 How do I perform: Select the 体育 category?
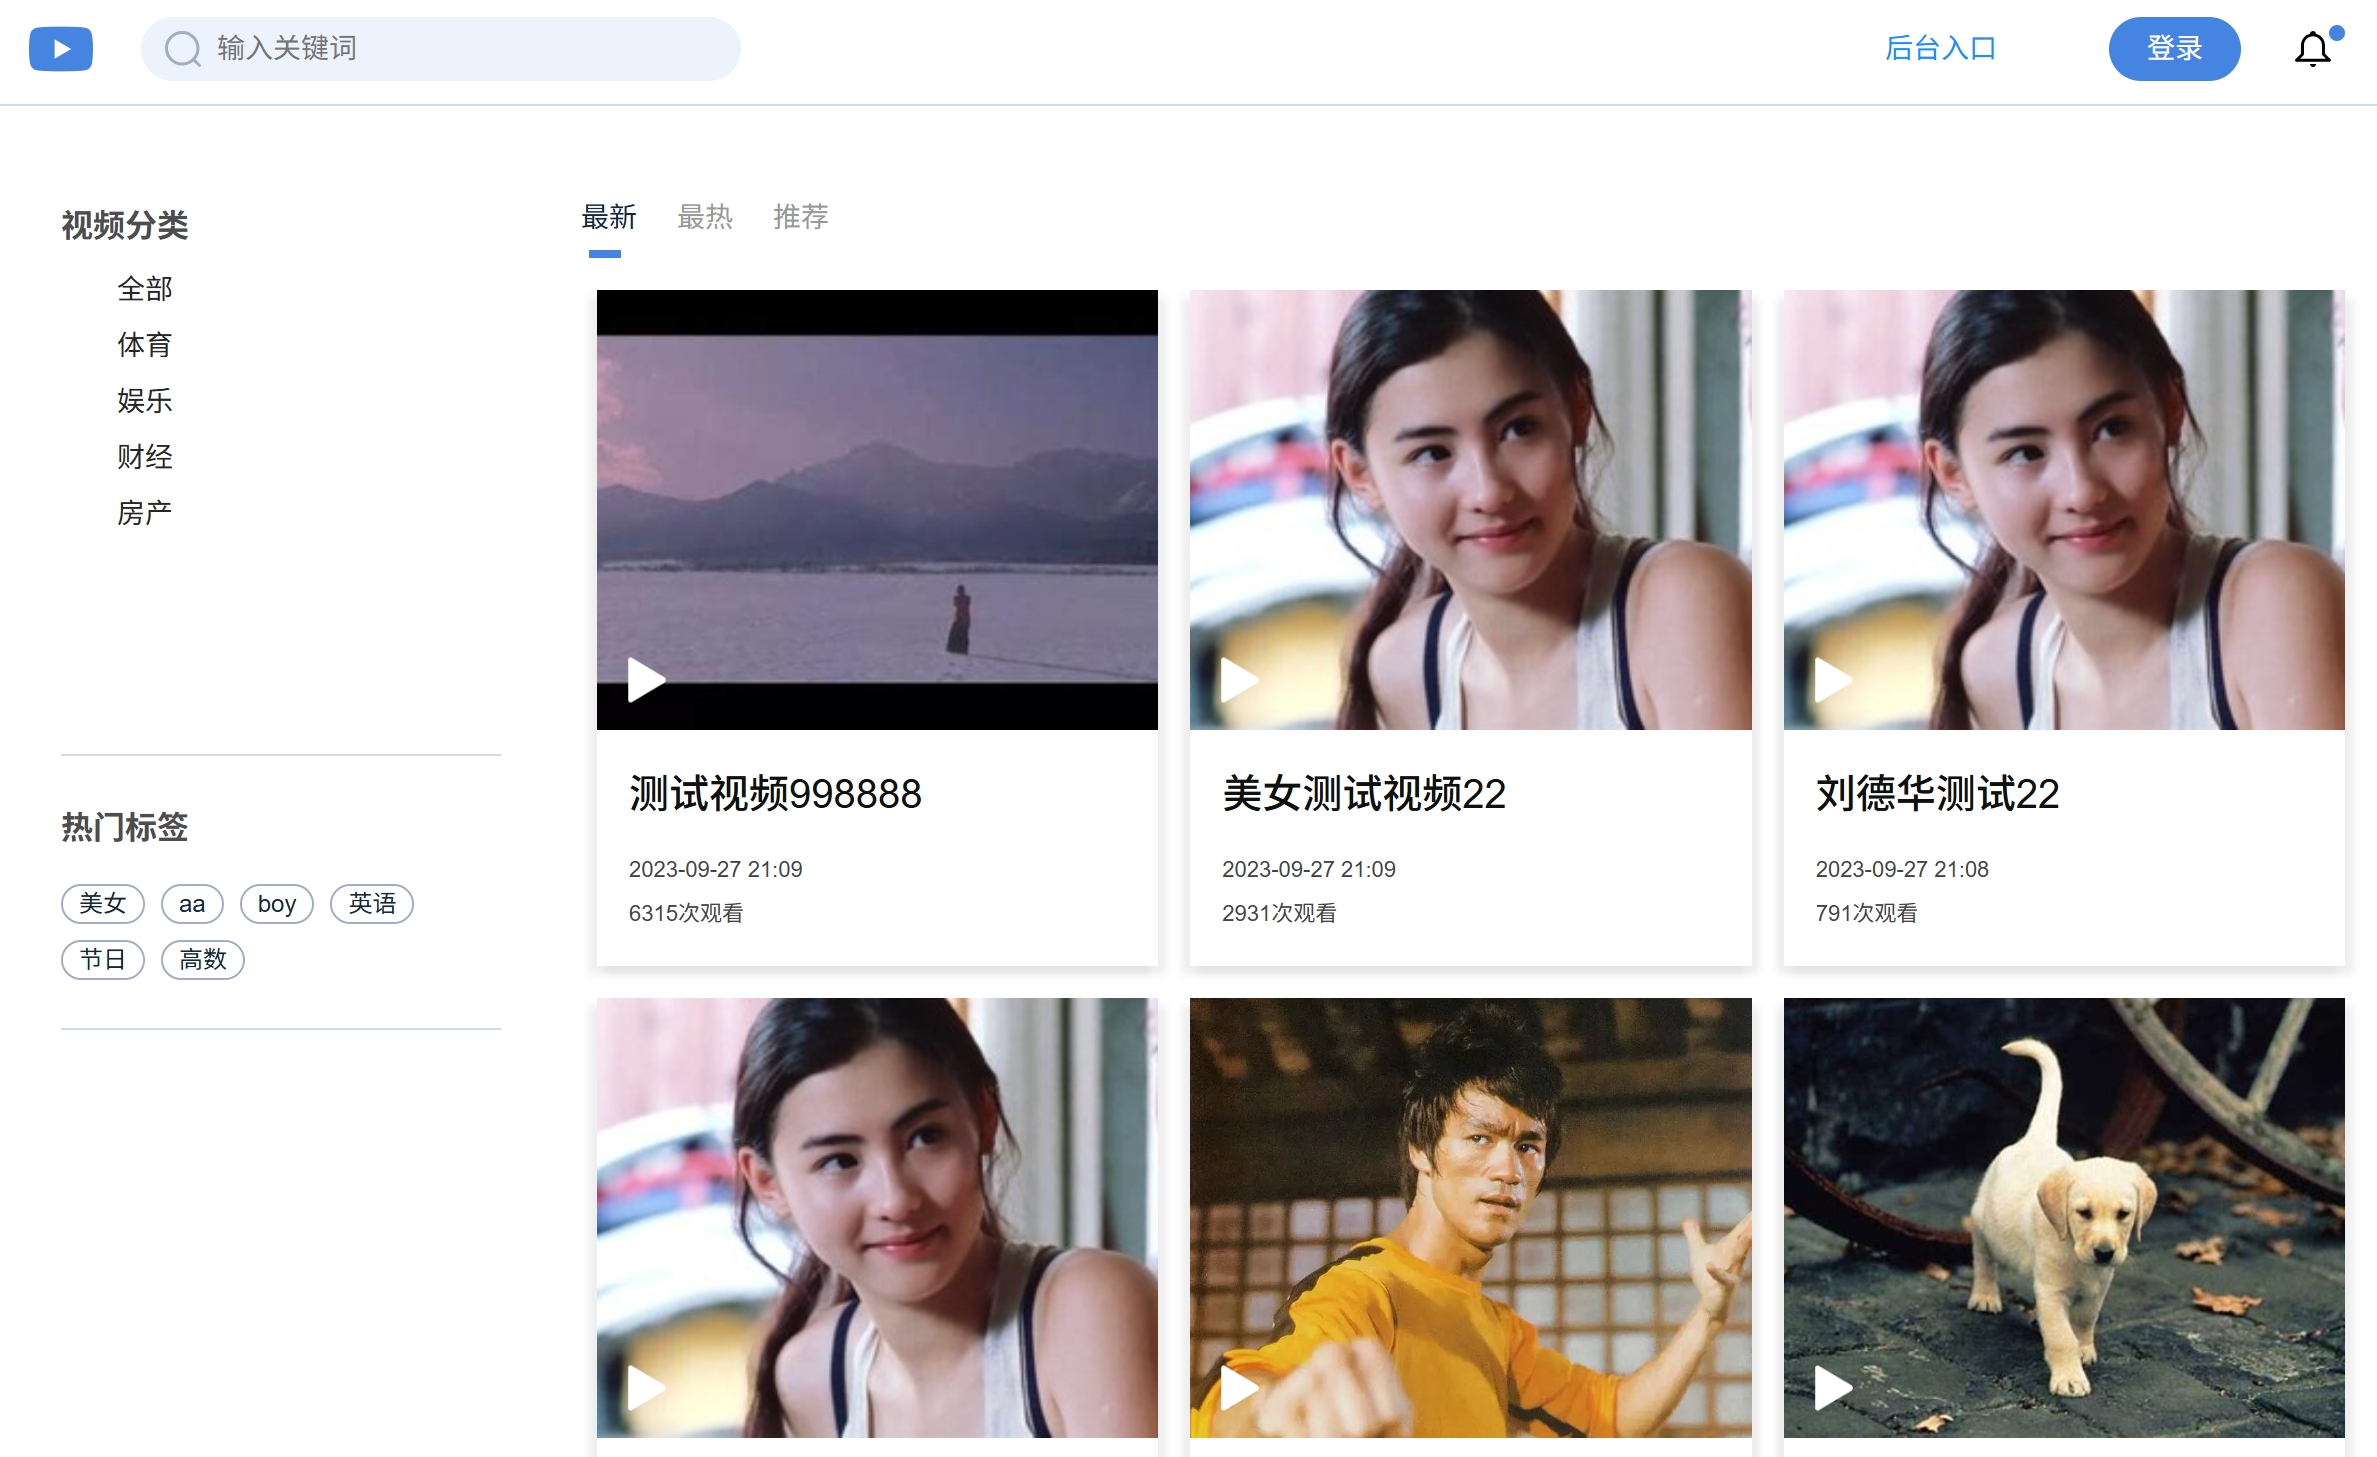click(x=144, y=344)
